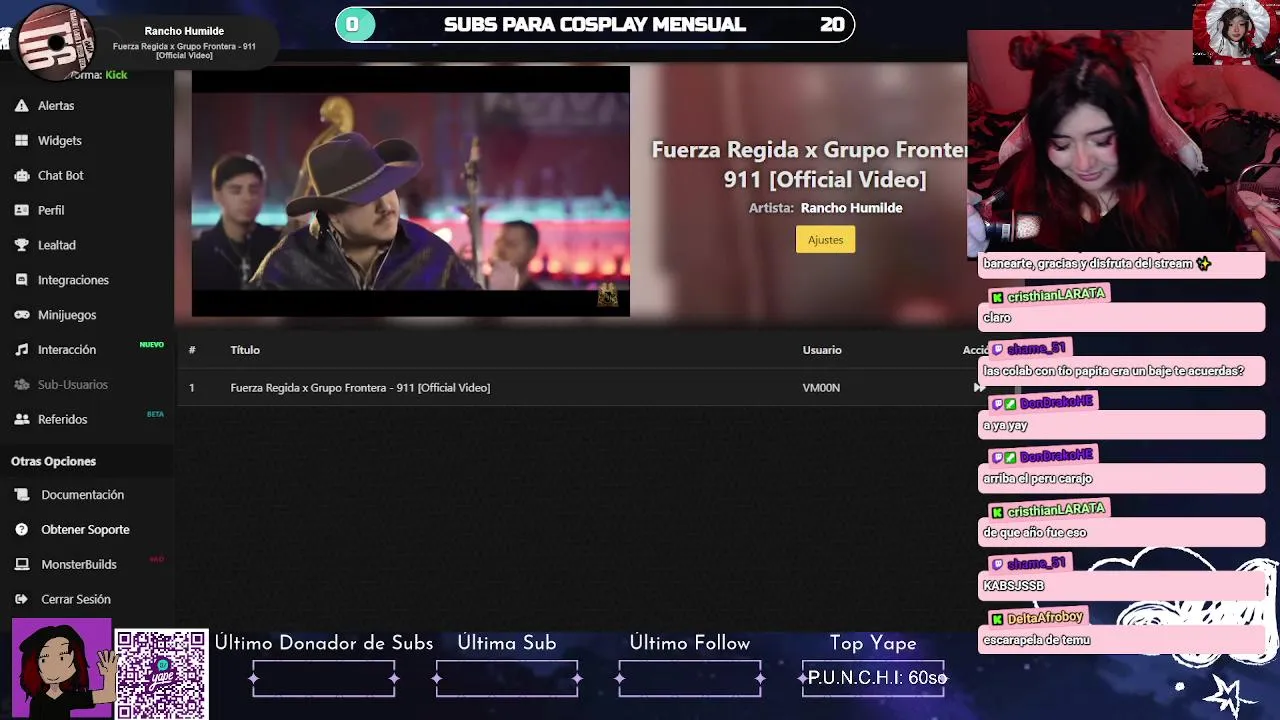The image size is (1280, 720).
Task: Click the VM00N user cell
Action: point(821,388)
